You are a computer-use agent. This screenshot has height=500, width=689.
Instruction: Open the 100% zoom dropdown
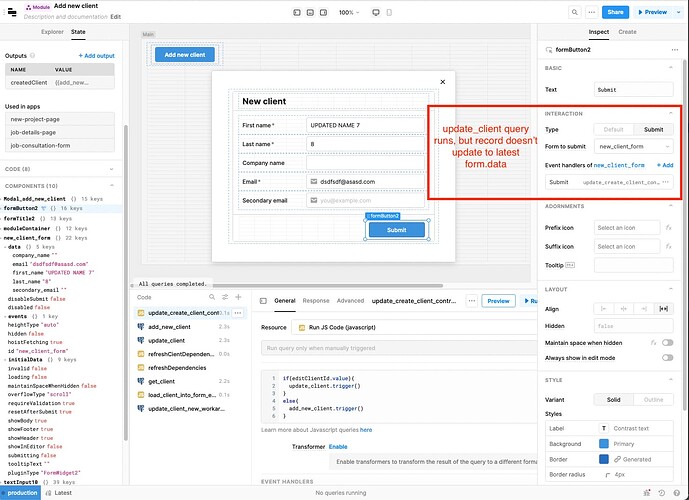(349, 12)
